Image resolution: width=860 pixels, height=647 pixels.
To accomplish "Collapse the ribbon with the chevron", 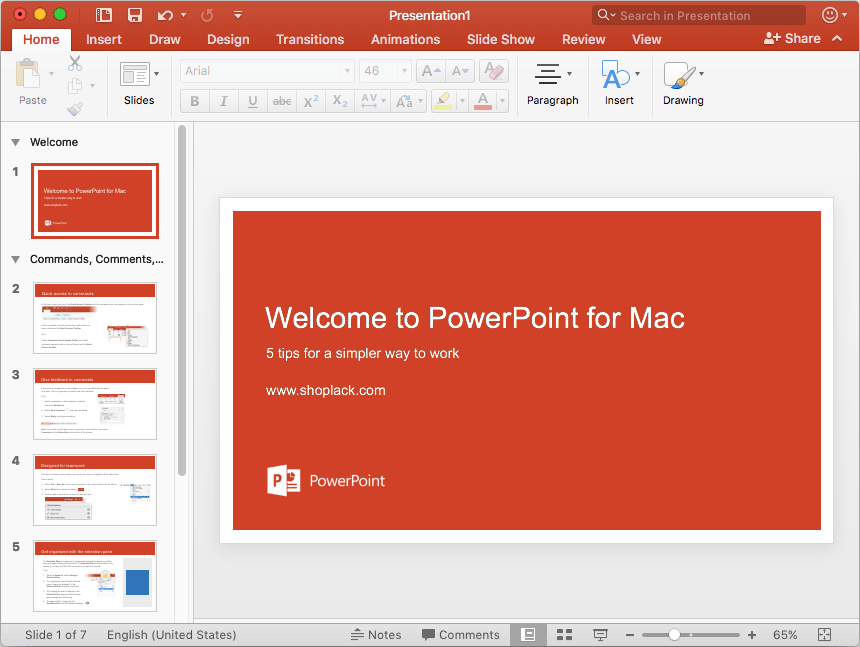I will coord(837,38).
